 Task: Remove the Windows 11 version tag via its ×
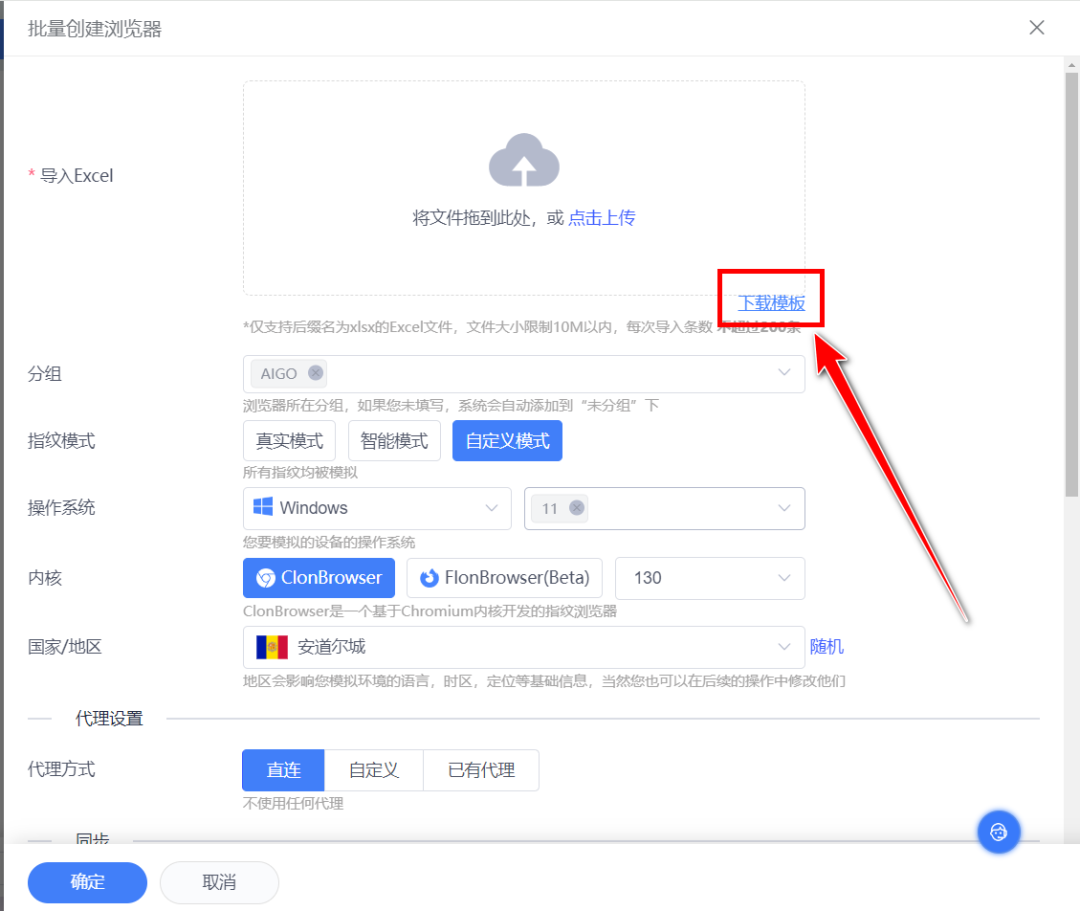pos(577,508)
